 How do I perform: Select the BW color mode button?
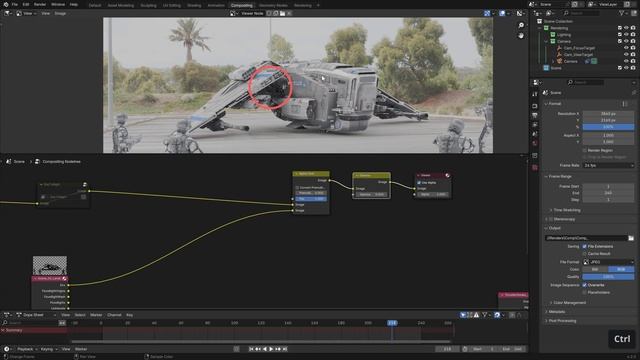(x=595, y=269)
